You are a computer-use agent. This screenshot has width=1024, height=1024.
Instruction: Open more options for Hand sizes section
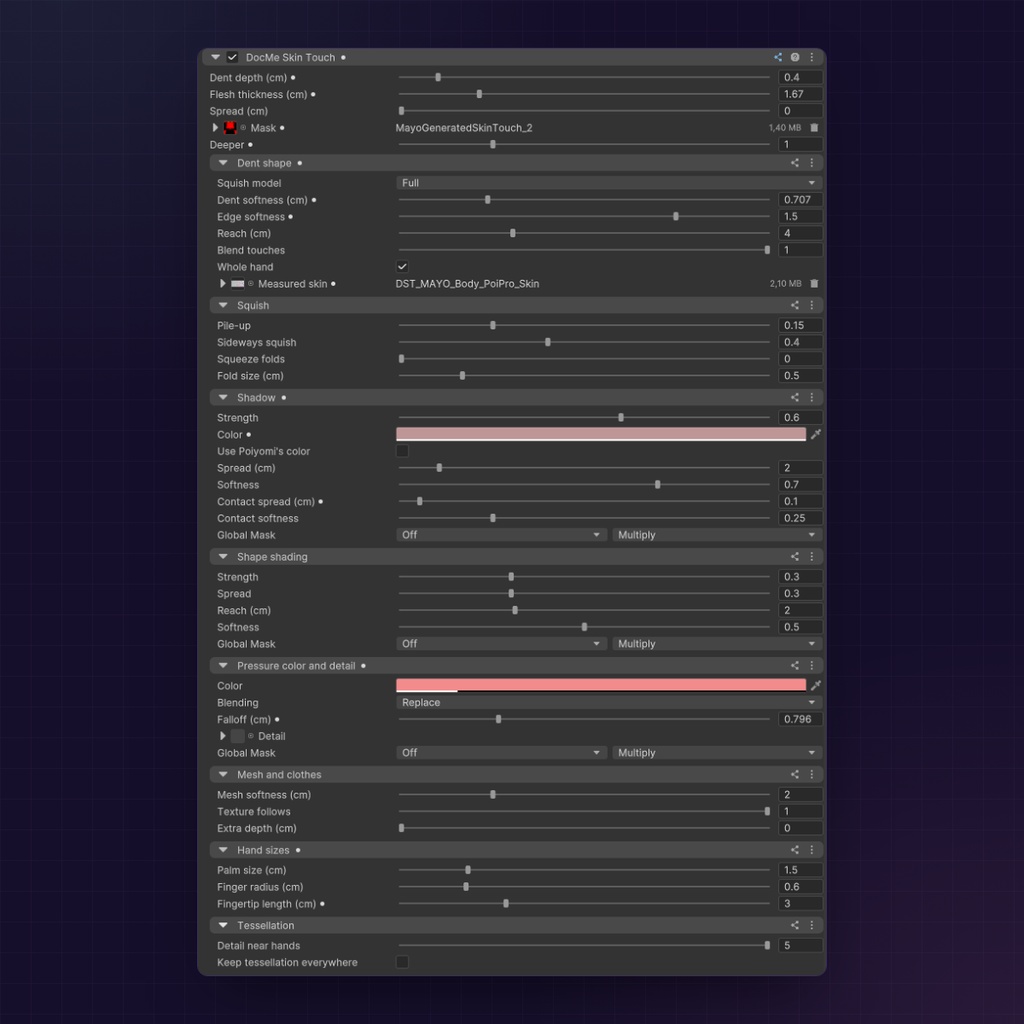coord(812,850)
